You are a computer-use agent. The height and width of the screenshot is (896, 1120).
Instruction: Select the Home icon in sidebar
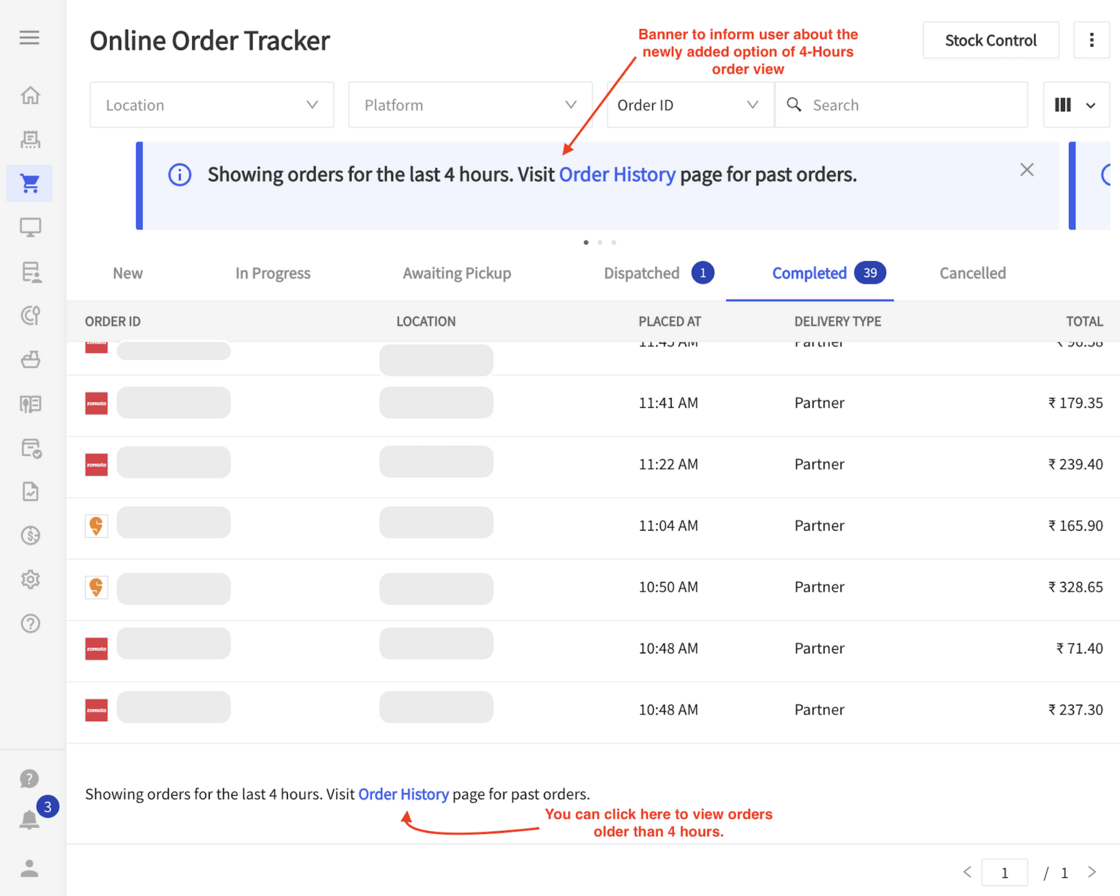tap(30, 95)
